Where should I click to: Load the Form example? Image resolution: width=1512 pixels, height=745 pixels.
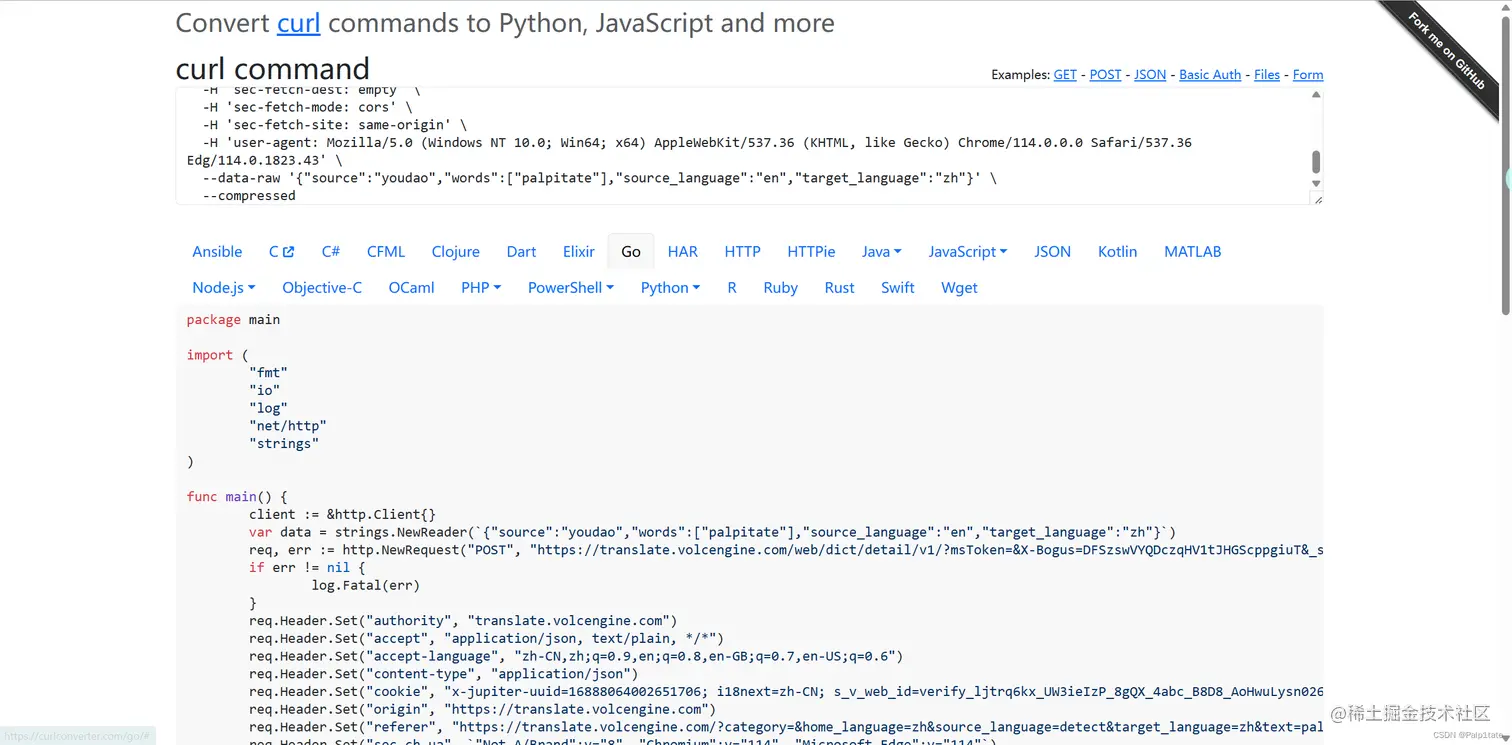[x=1308, y=75]
